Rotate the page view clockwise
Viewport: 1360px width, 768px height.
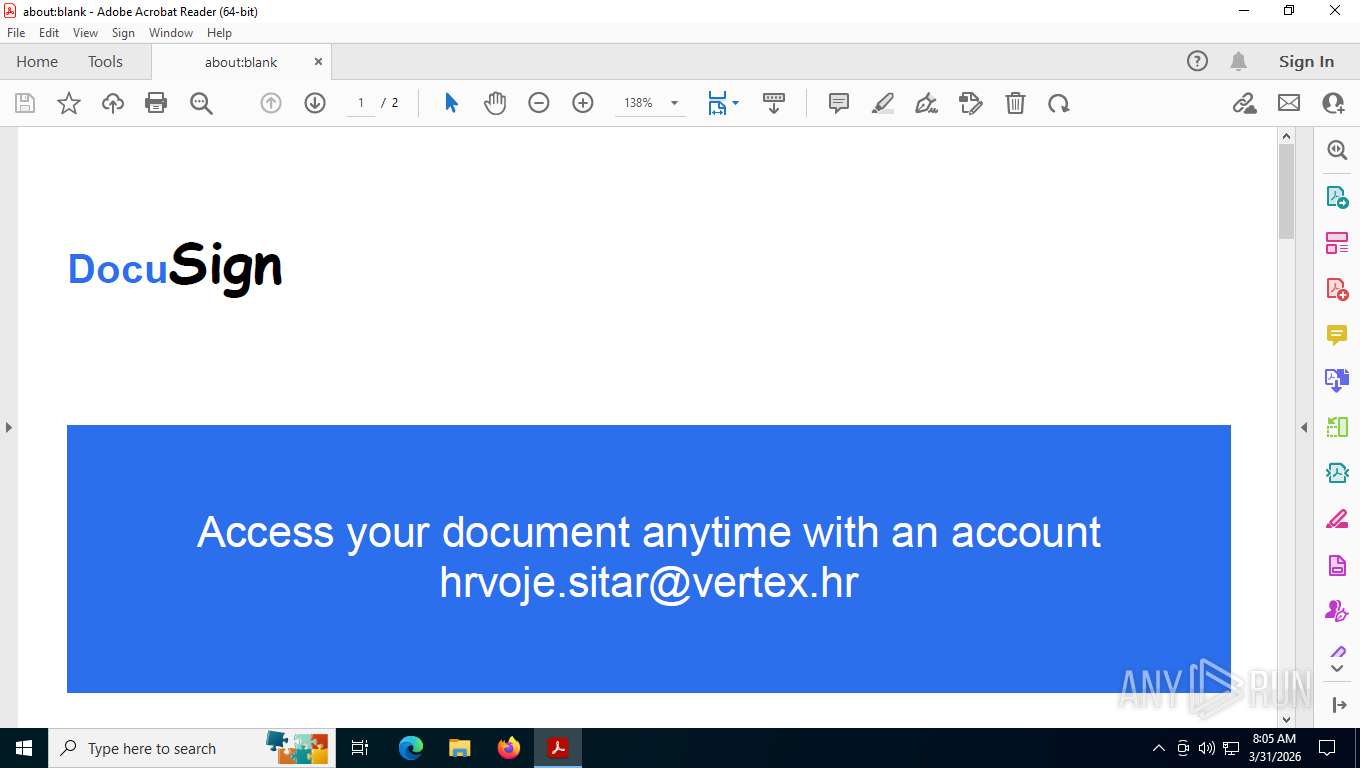point(1059,103)
